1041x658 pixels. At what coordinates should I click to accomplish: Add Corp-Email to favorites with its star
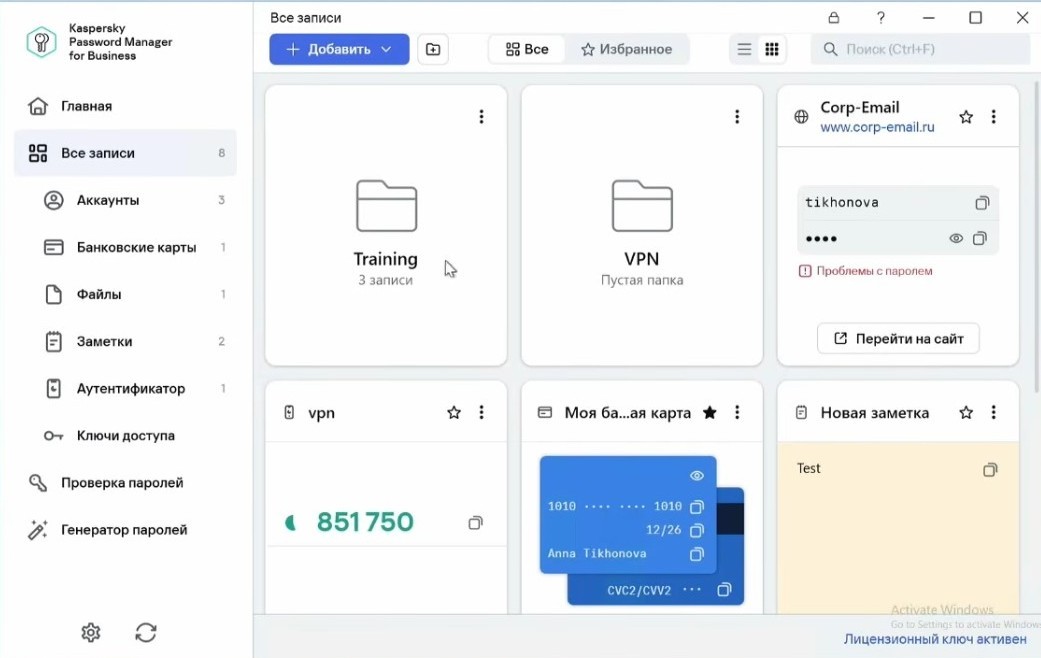(x=966, y=118)
